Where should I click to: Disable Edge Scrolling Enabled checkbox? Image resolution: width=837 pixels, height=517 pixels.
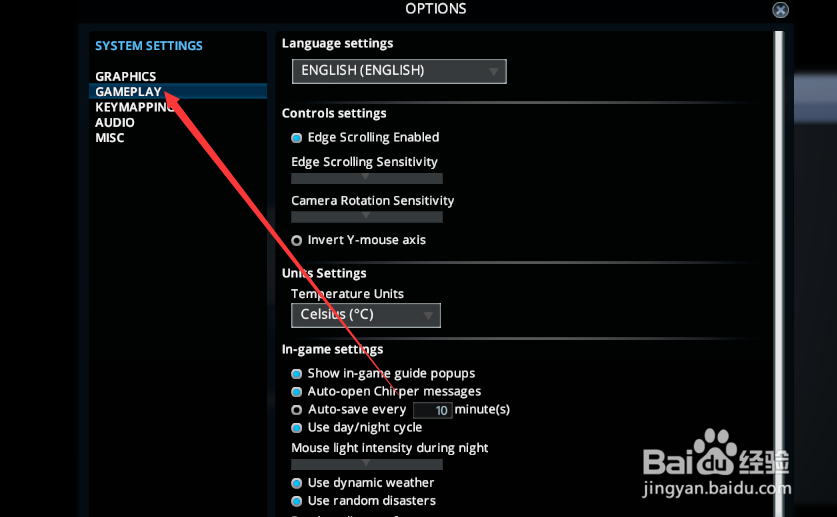coord(297,138)
